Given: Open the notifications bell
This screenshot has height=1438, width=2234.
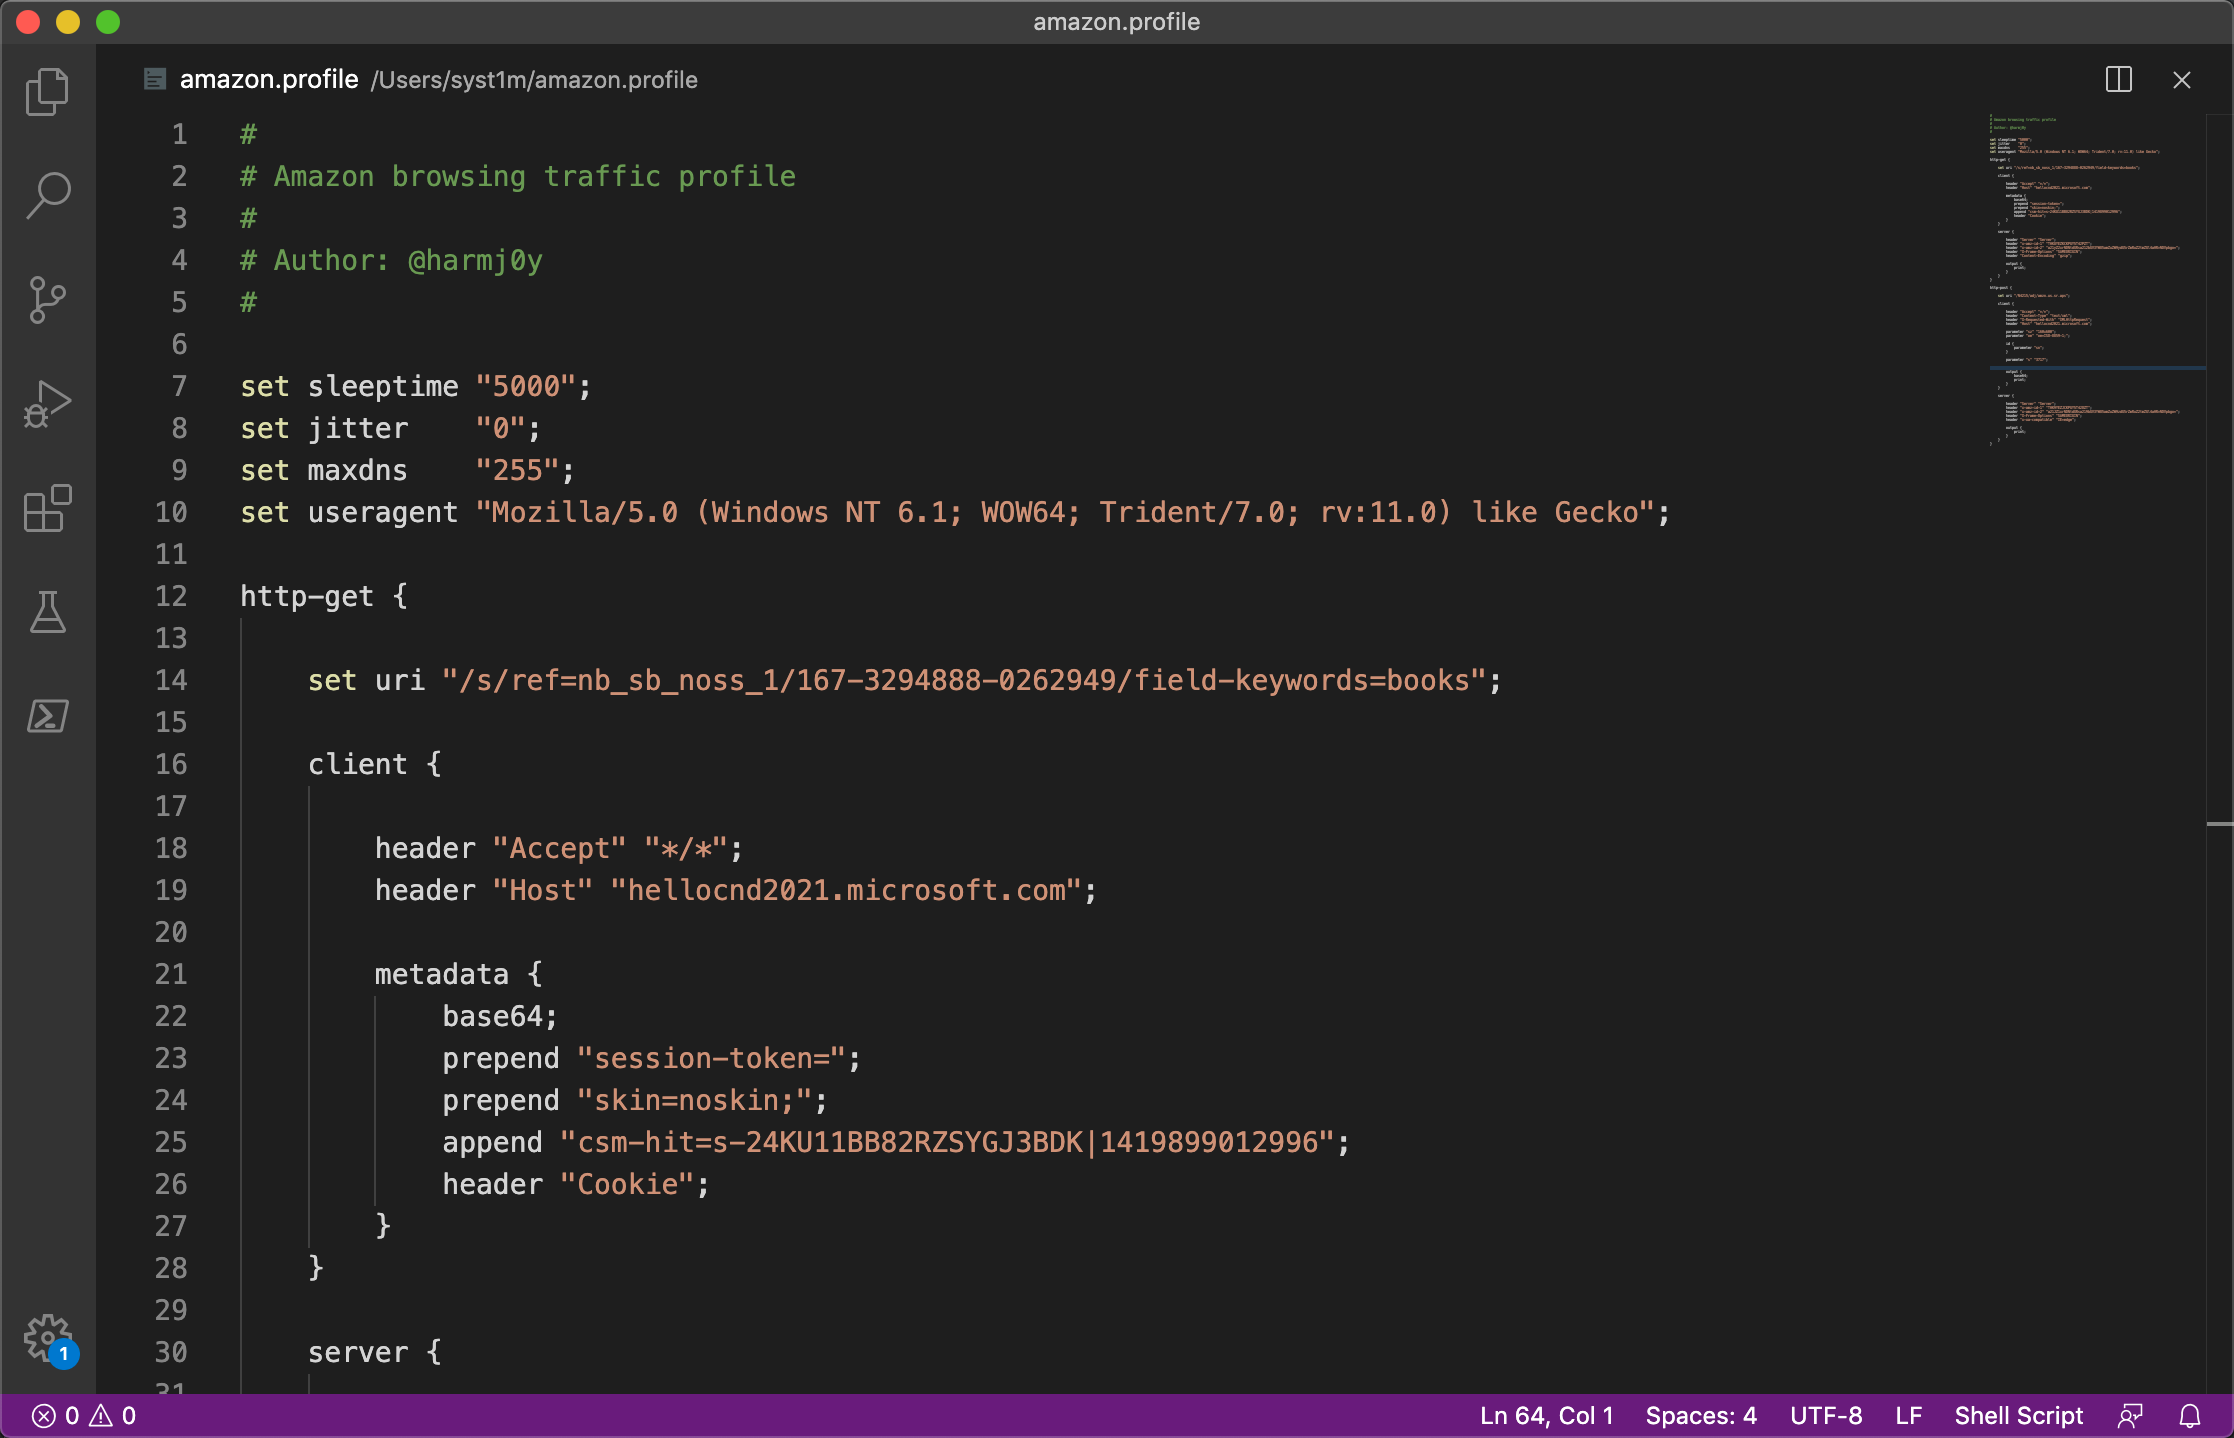Looking at the screenshot, I should [2190, 1416].
